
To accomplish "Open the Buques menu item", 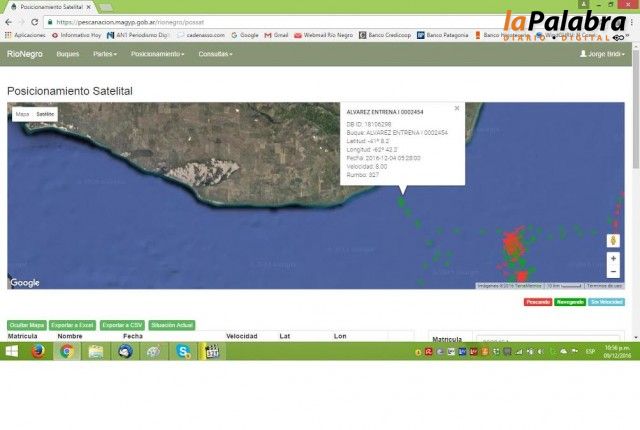I will point(68,53).
